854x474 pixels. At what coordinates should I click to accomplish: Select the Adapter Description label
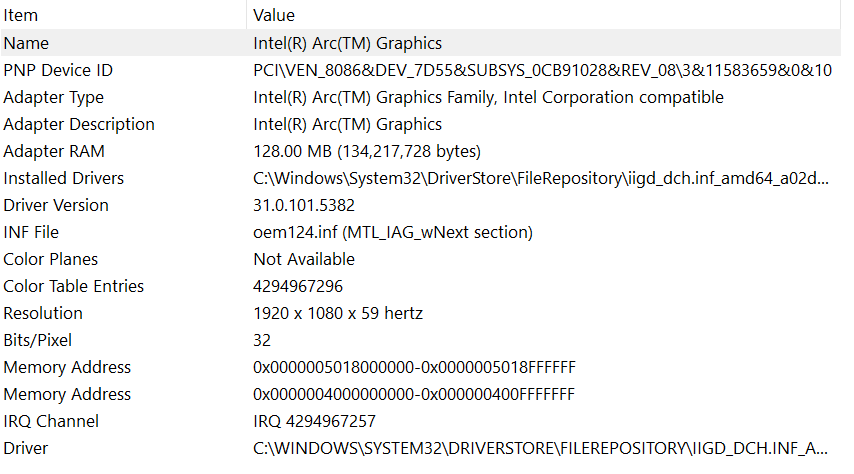point(79,124)
